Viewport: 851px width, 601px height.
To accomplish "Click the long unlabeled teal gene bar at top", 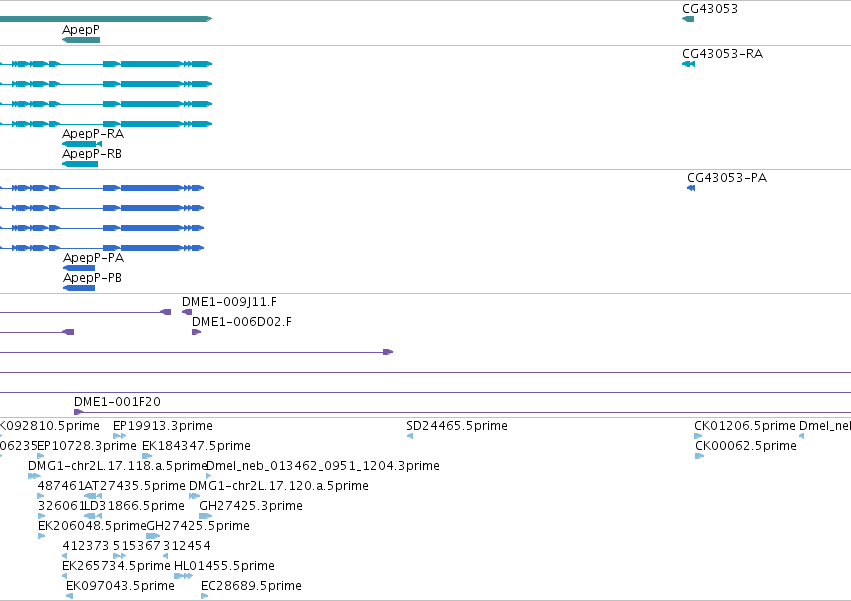I will pyautogui.click(x=106, y=19).
